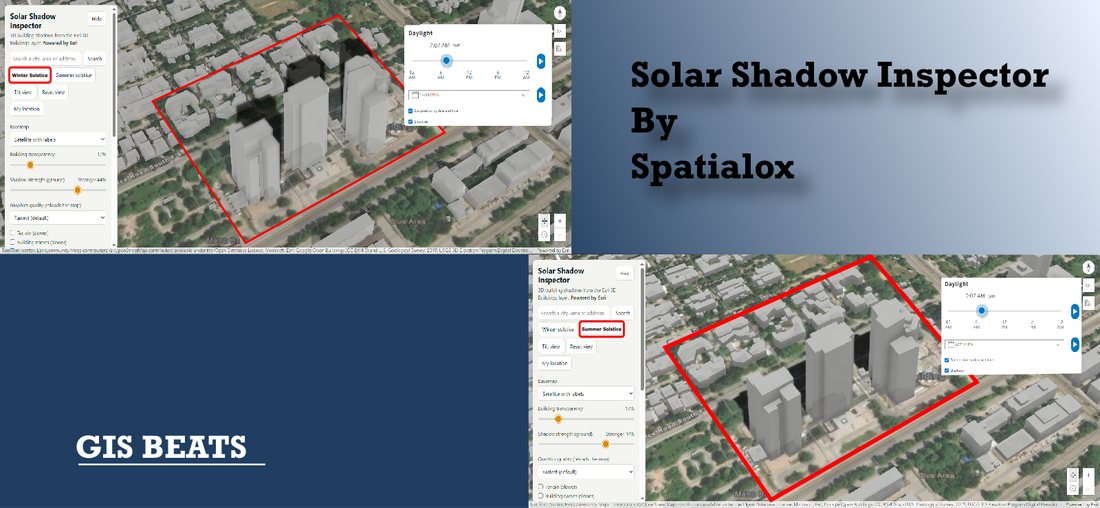The image size is (1100, 508).
Task: Hide the upper Solar Shadow Inspector panel
Action: (x=97, y=19)
